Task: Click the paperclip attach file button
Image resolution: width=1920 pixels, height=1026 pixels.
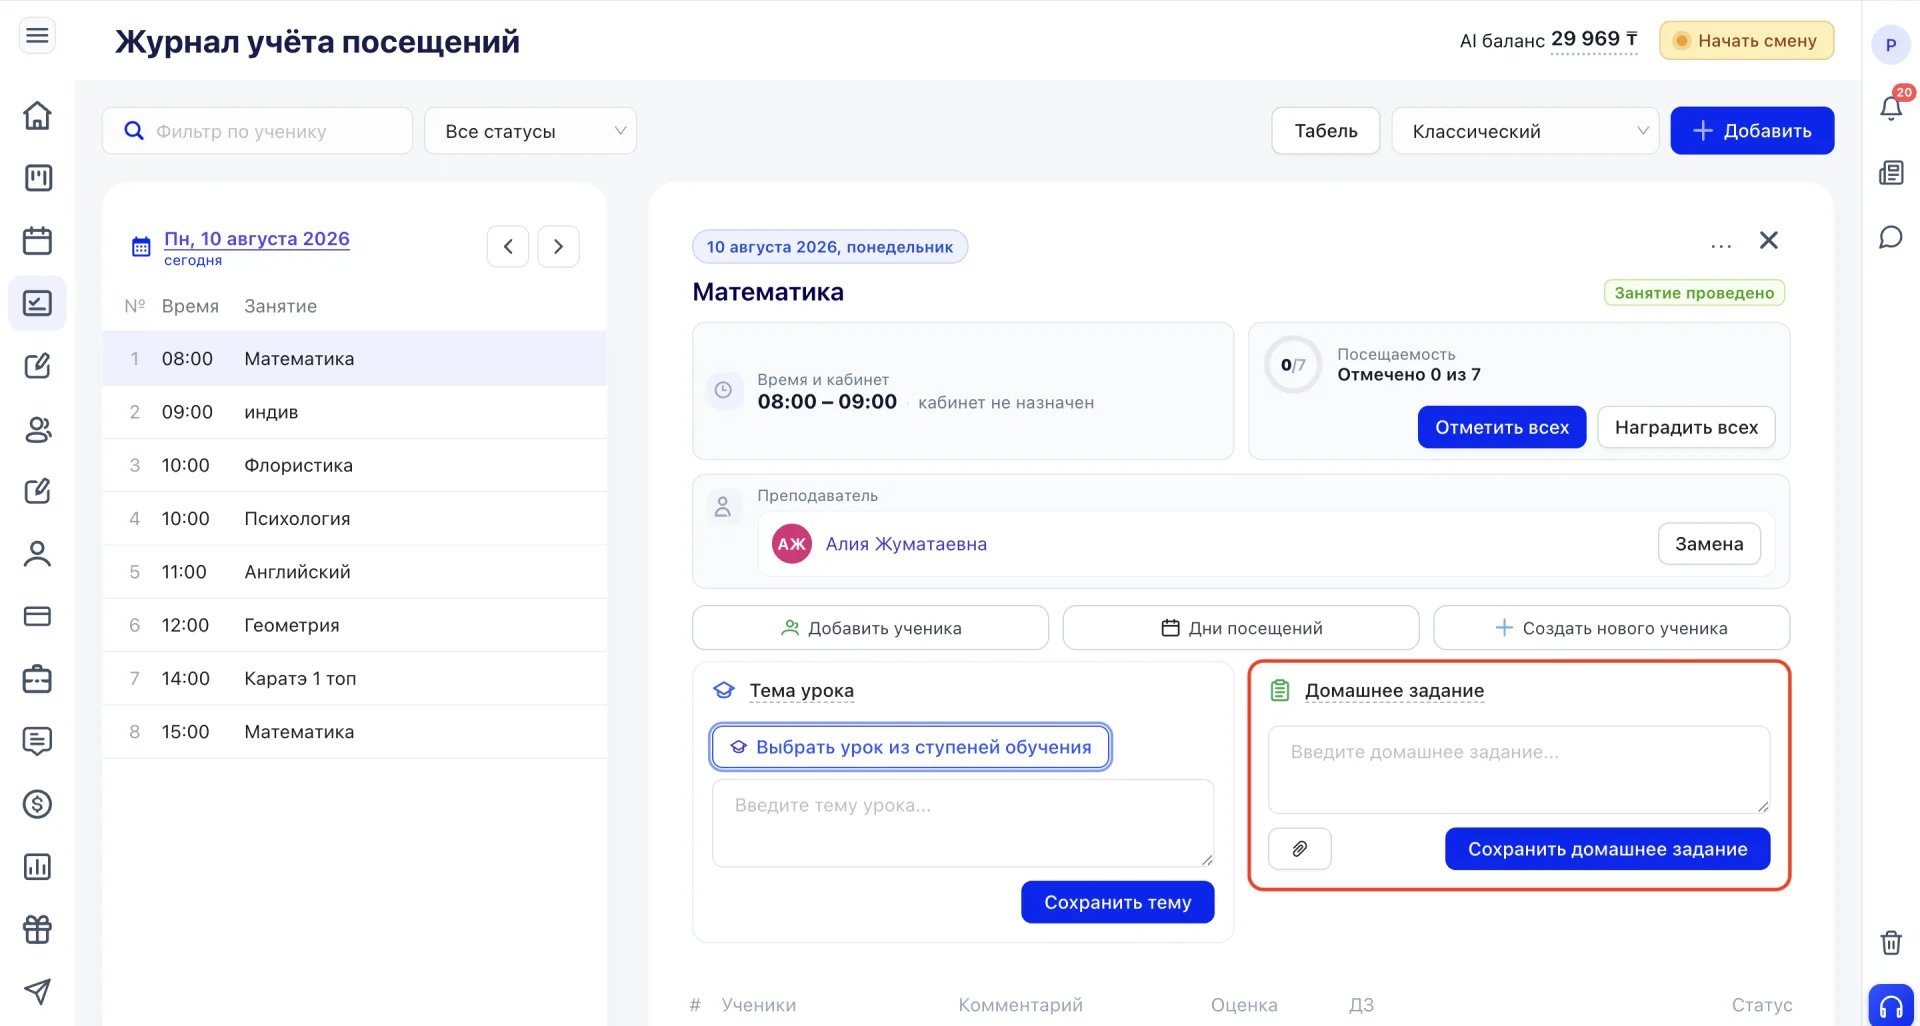Action: pyautogui.click(x=1299, y=849)
